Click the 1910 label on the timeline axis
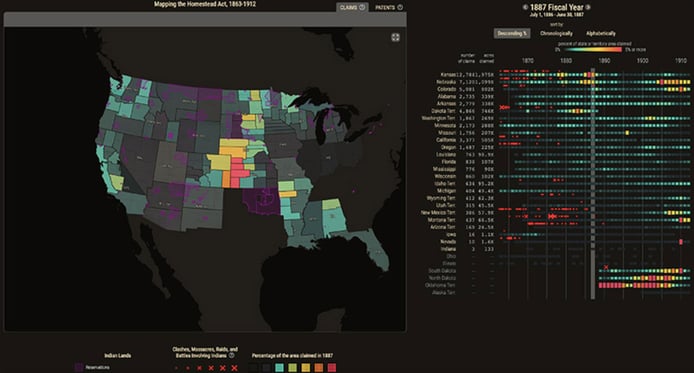The height and width of the screenshot is (373, 694). (681, 61)
